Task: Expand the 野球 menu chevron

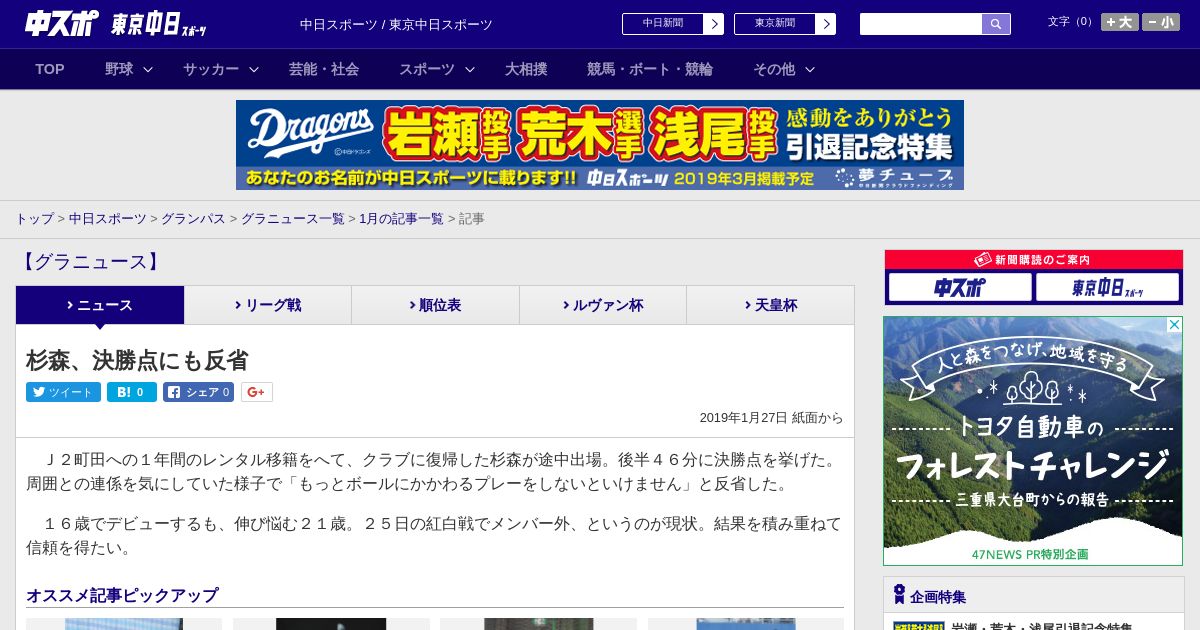Action: click(x=148, y=70)
